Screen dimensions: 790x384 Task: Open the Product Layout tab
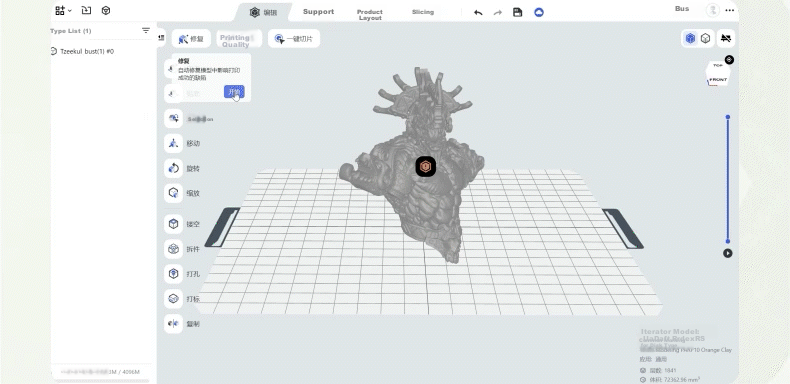click(370, 15)
